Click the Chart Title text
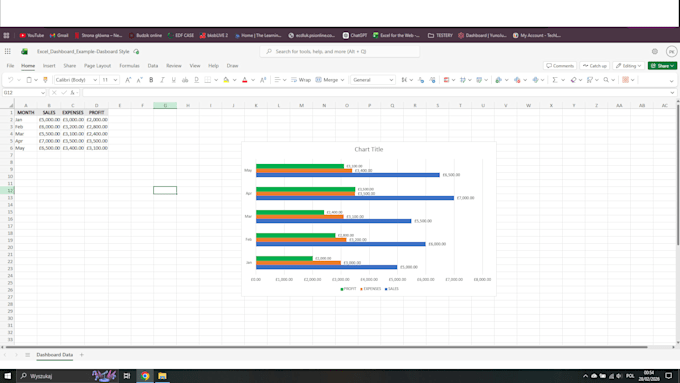 coord(369,149)
